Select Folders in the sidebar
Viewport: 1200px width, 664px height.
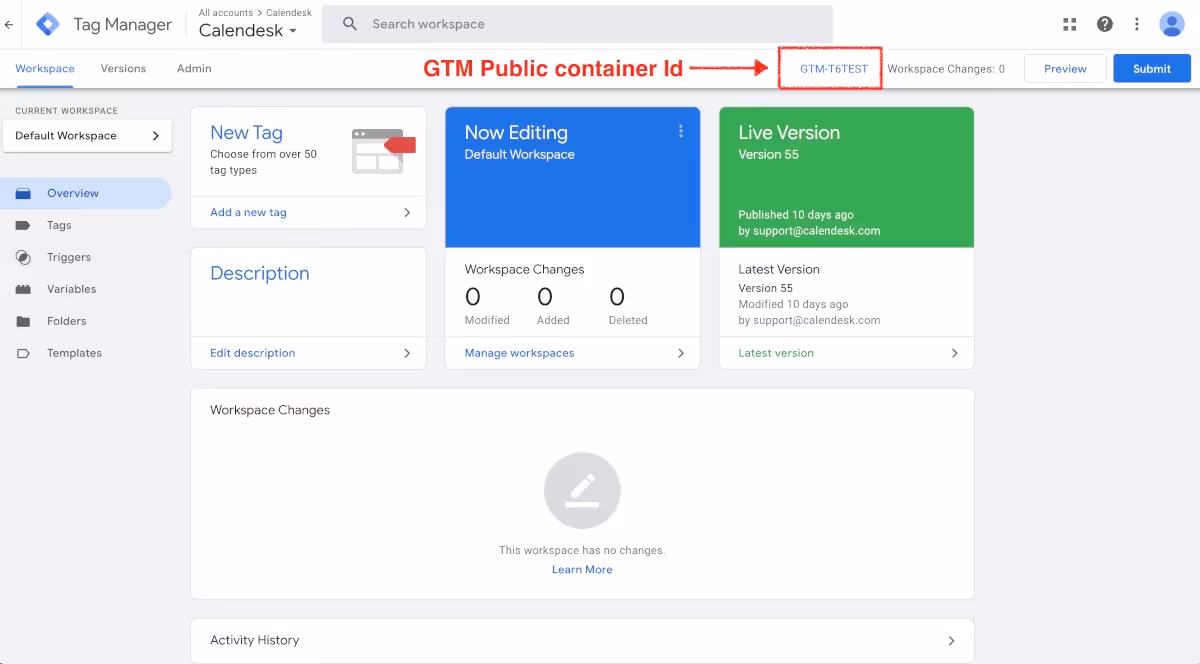click(x=66, y=321)
